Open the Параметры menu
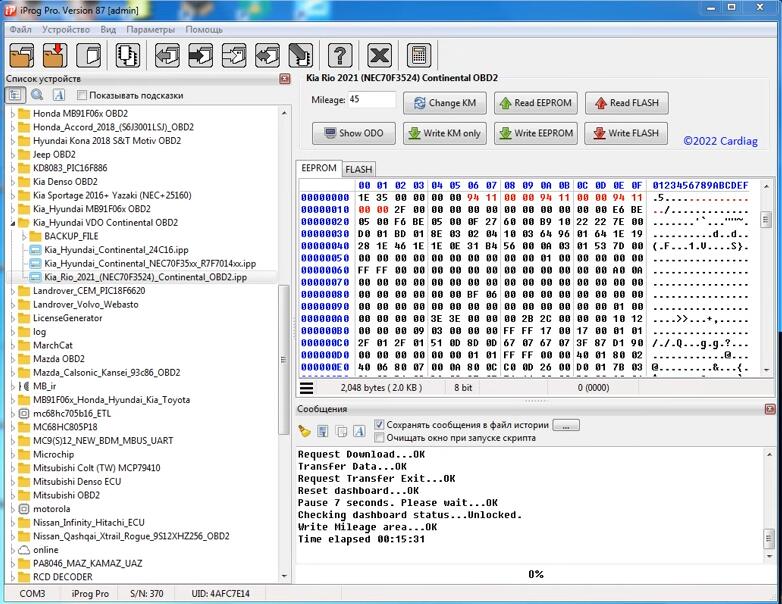The width and height of the screenshot is (782, 604). pyautogui.click(x=151, y=29)
